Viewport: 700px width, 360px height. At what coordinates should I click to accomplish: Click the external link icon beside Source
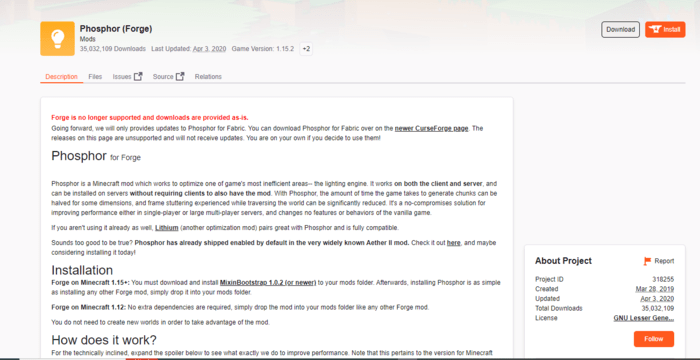tap(180, 76)
